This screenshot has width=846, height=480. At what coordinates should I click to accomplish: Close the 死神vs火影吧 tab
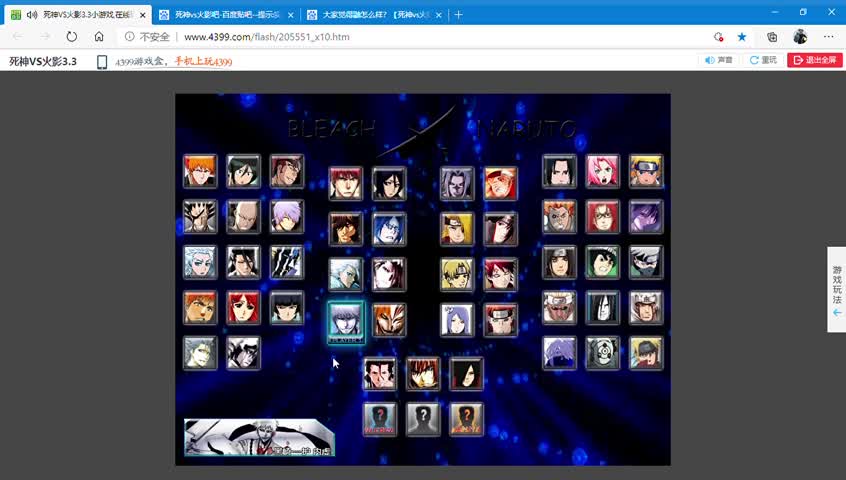click(291, 15)
